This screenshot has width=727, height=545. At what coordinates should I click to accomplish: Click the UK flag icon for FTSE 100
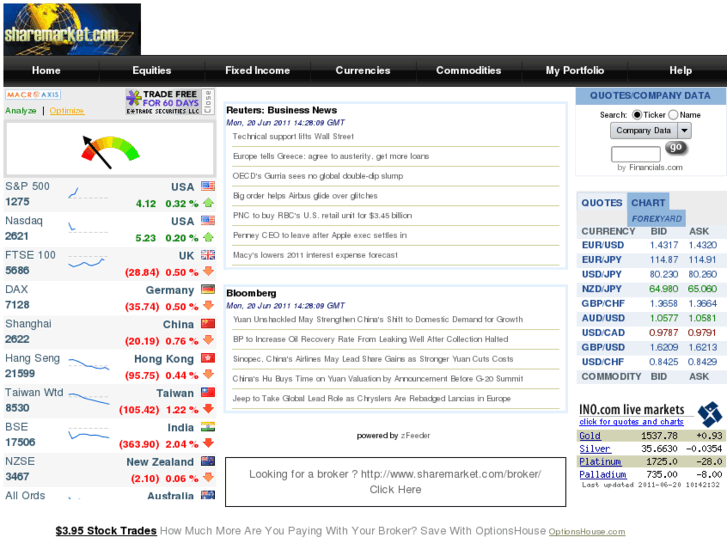208,255
